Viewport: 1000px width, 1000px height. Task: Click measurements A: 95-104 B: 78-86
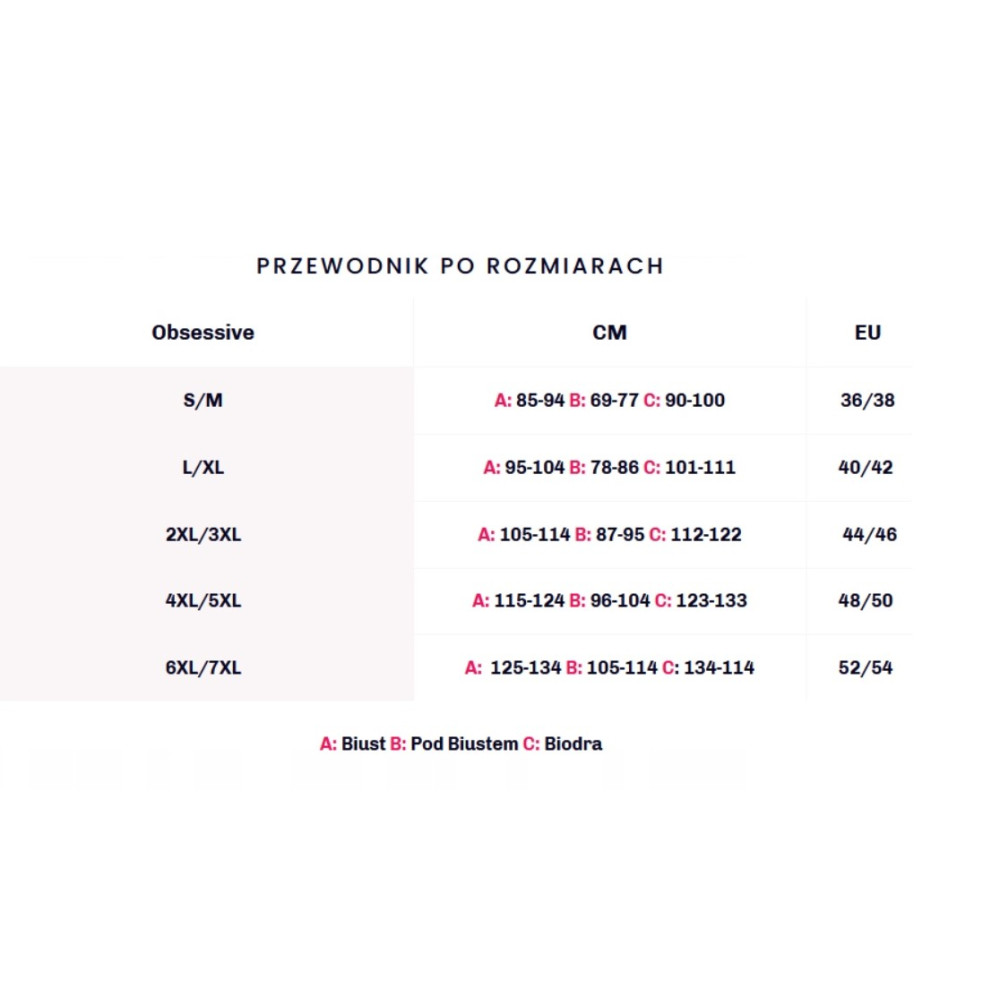(x=610, y=467)
